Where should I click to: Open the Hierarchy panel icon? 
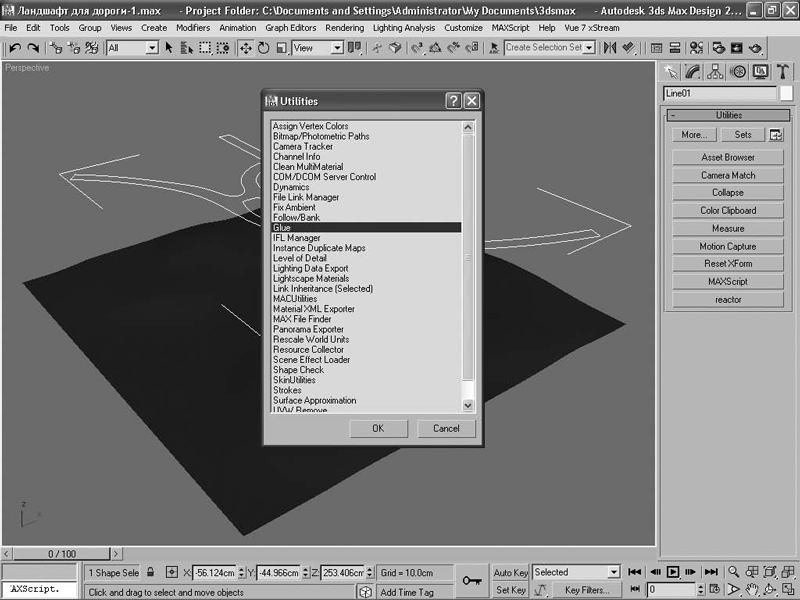(x=715, y=71)
